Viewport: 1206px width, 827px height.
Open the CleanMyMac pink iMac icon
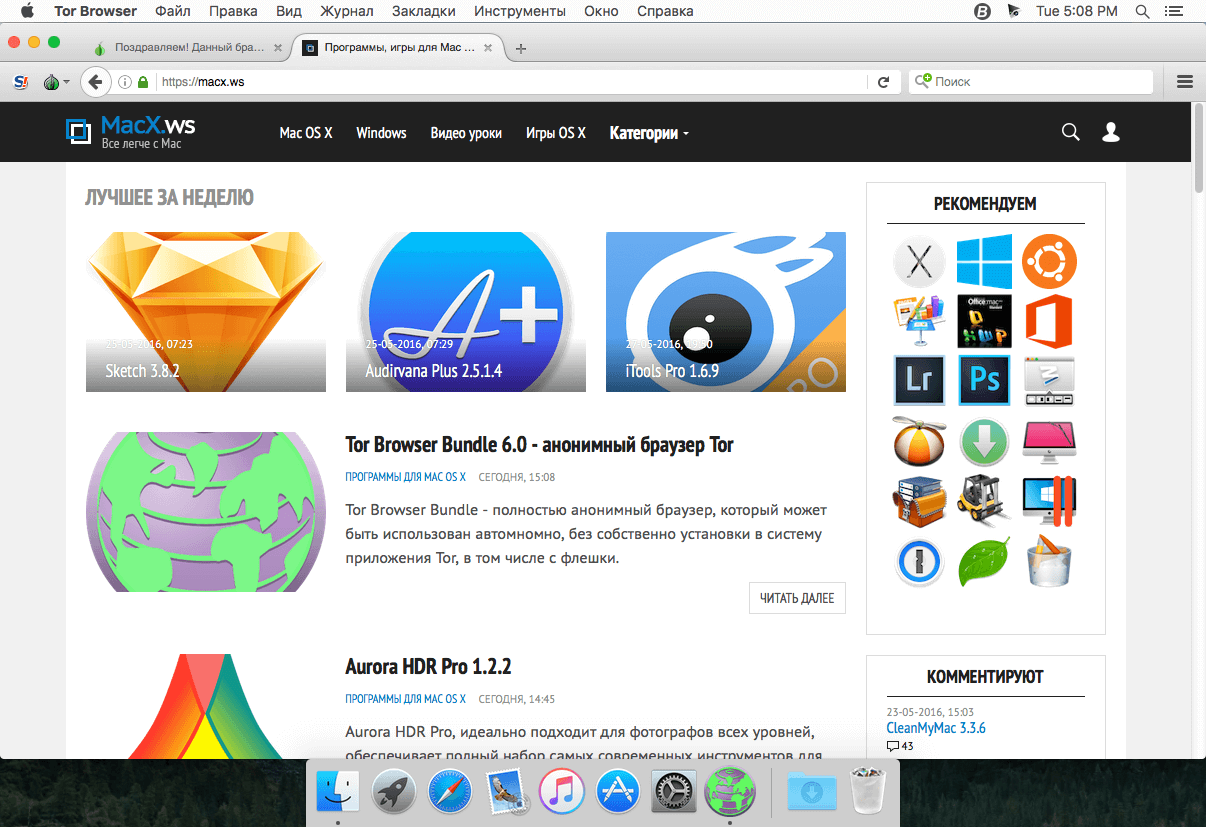1050,441
